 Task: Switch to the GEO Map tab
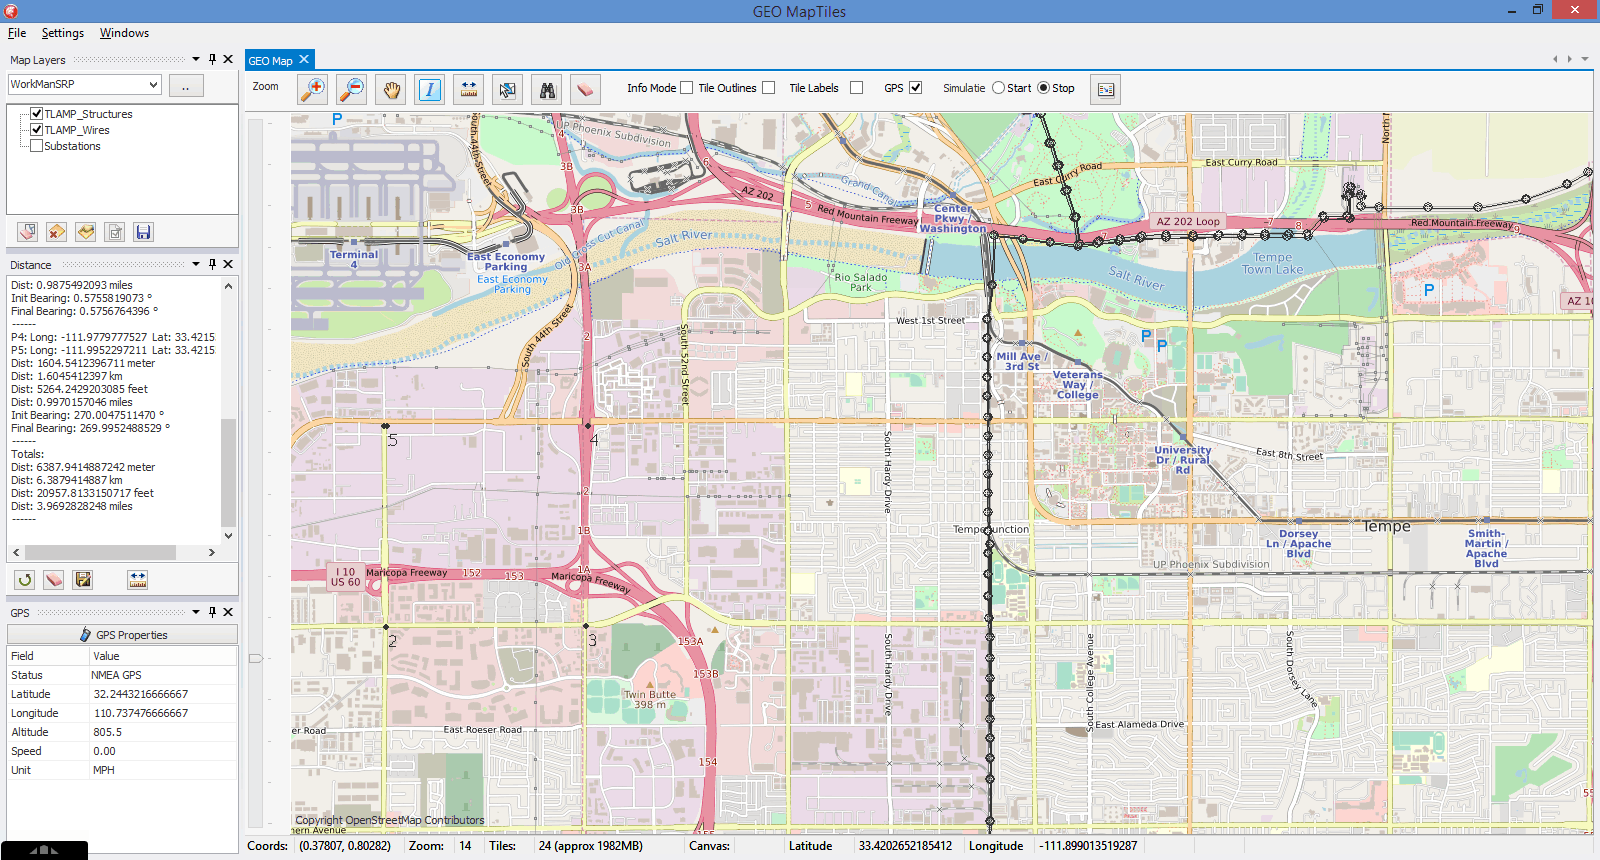(x=270, y=61)
